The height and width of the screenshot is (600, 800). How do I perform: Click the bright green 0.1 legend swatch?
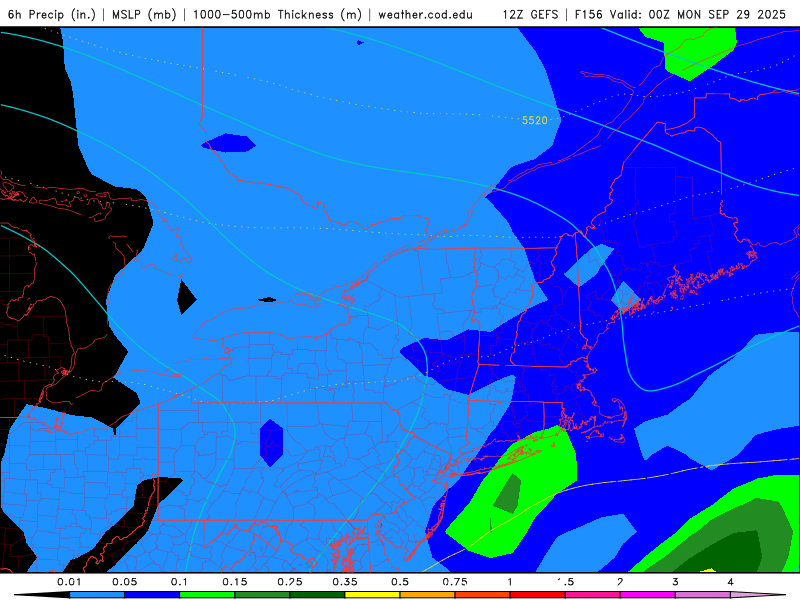[207, 595]
